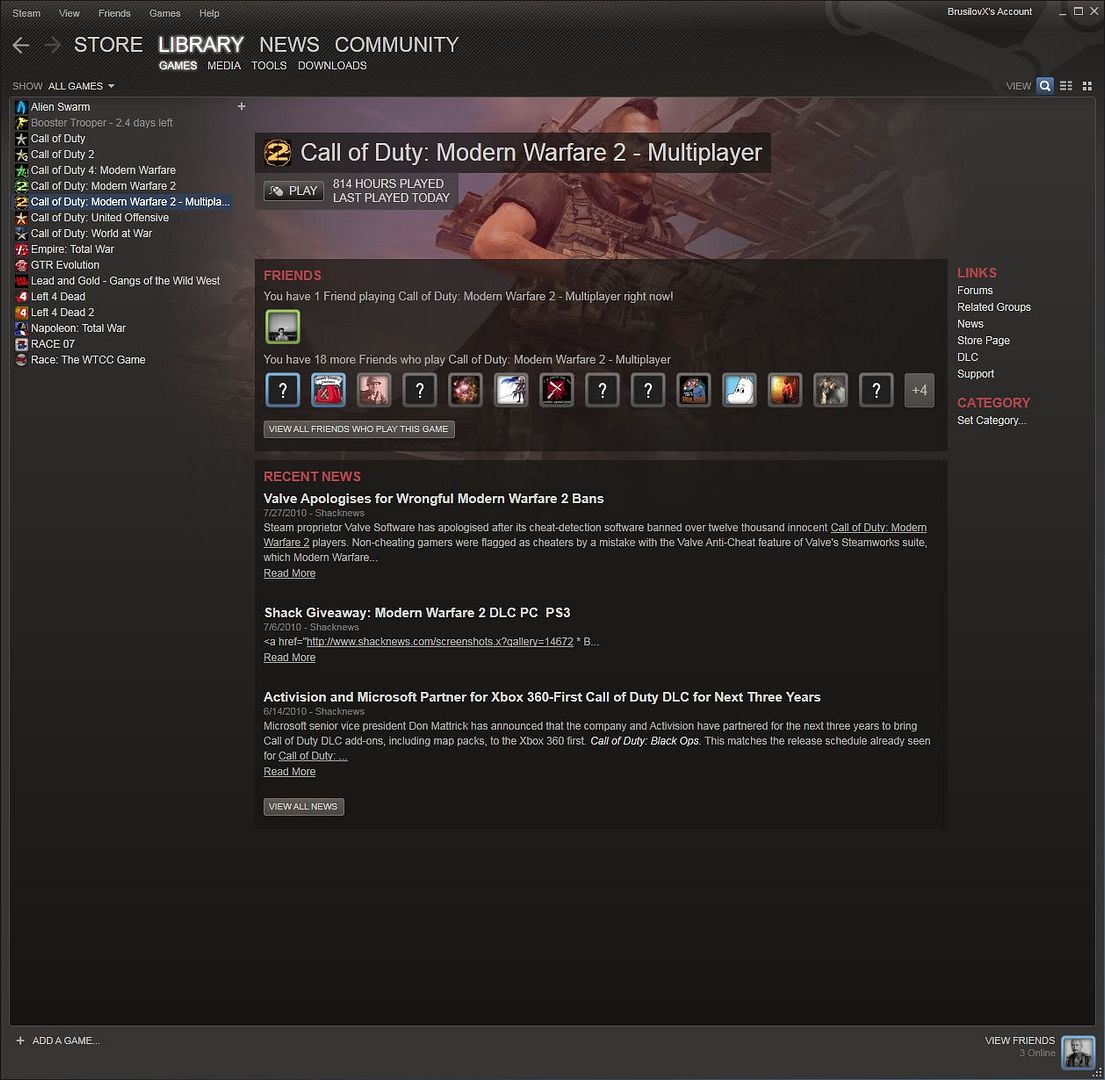1105x1080 pixels.
Task: Open Set Category option
Action: pyautogui.click(x=991, y=421)
